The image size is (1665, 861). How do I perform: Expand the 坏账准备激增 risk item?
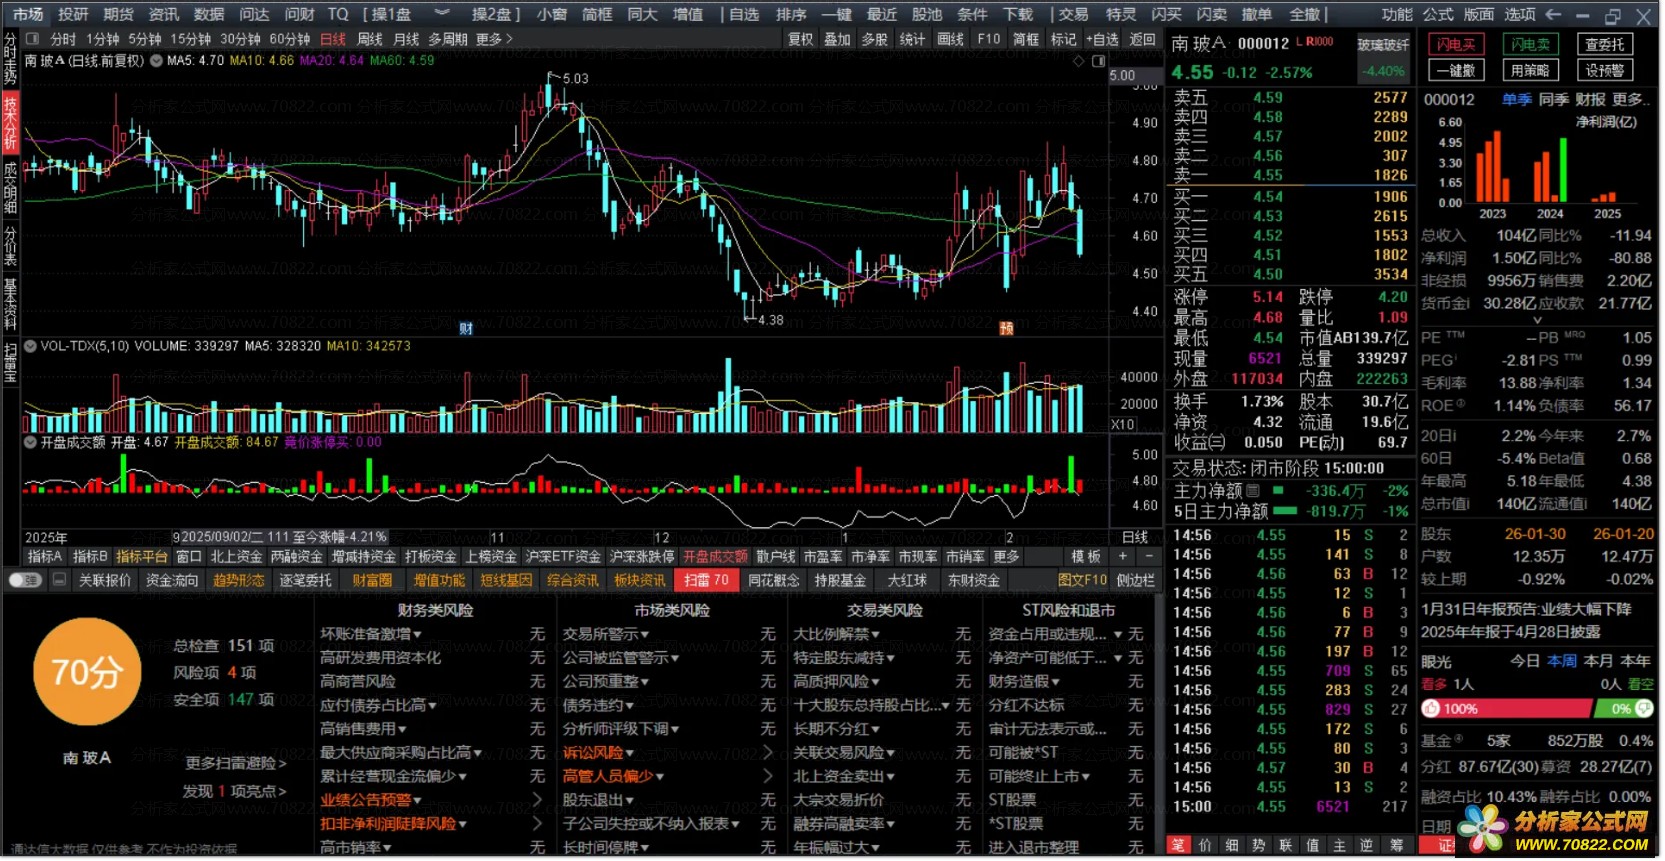pyautogui.click(x=370, y=635)
